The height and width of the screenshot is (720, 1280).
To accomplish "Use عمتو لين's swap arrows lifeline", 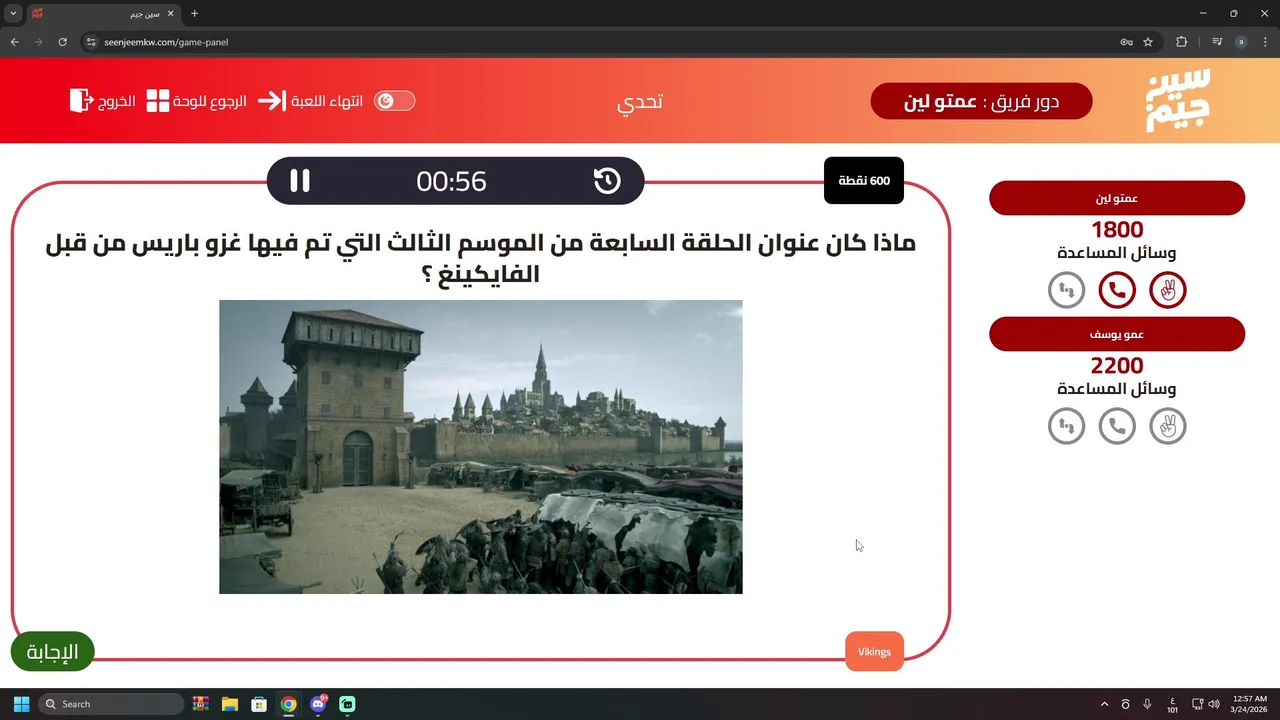I will pos(1066,291).
